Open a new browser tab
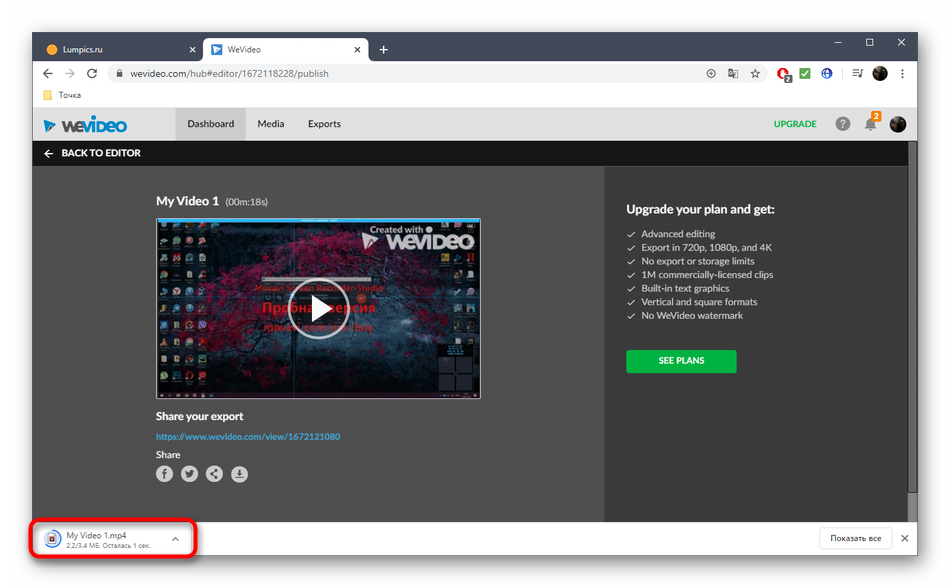This screenshot has width=950, height=588. (384, 50)
